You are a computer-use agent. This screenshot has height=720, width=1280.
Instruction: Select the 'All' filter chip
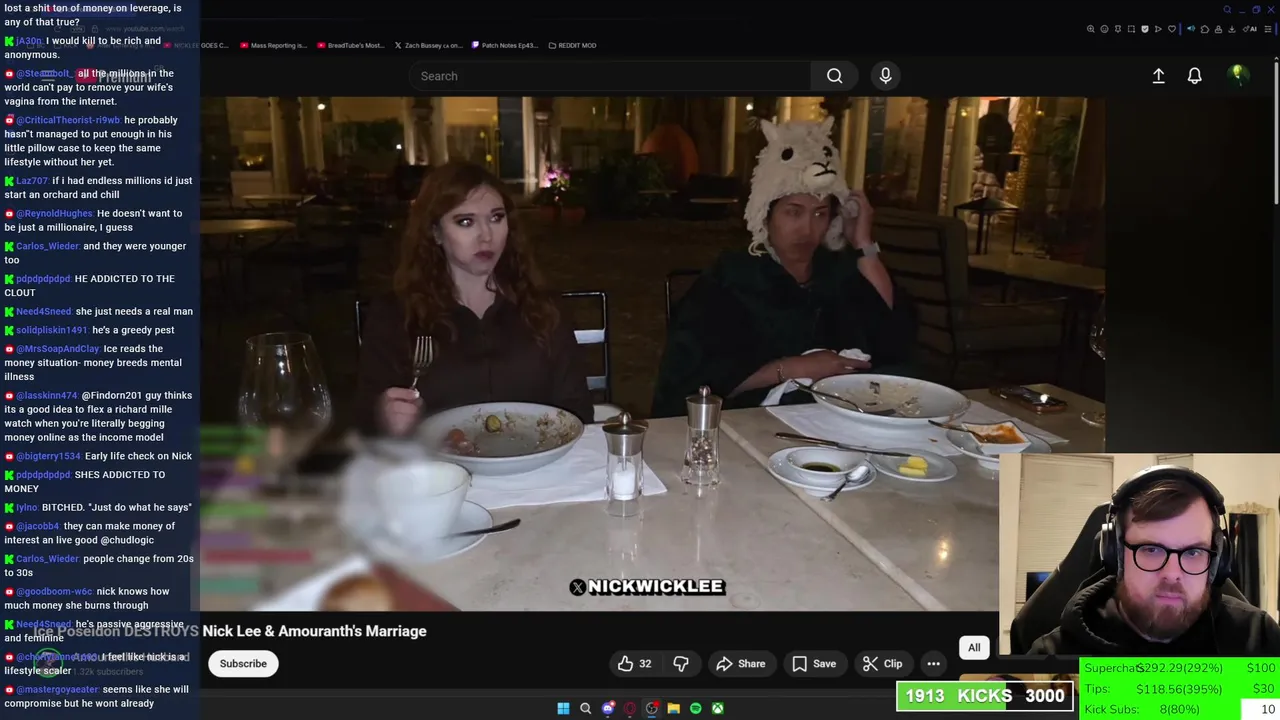click(x=974, y=647)
